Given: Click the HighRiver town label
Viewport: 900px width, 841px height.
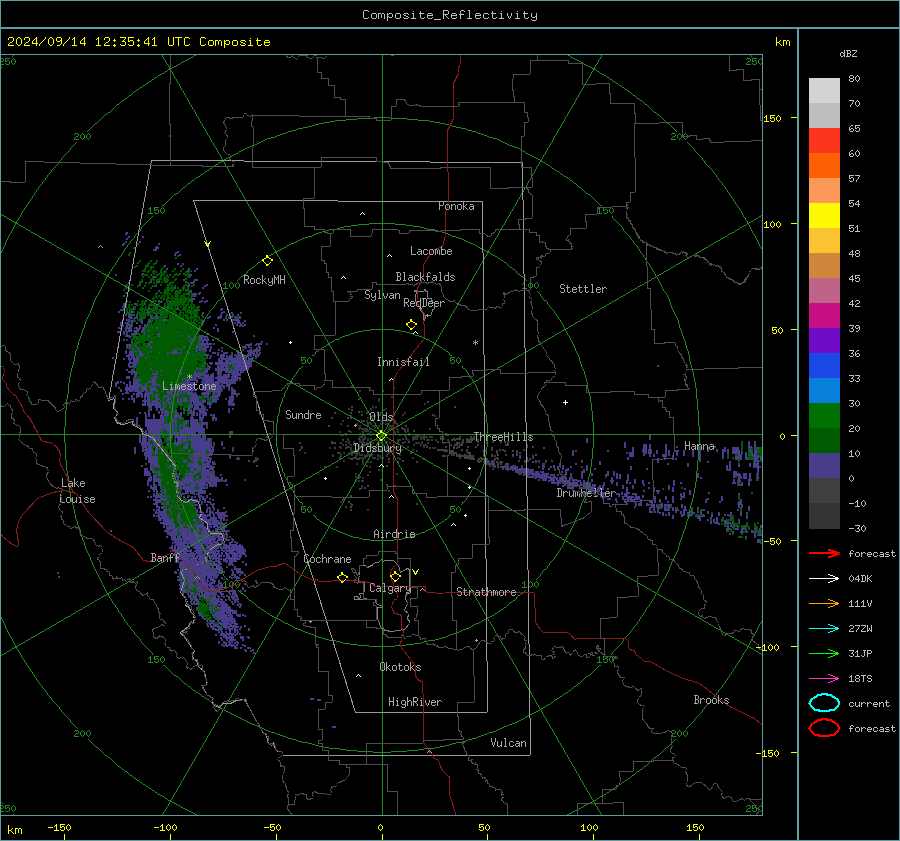Looking at the screenshot, I should [x=415, y=702].
